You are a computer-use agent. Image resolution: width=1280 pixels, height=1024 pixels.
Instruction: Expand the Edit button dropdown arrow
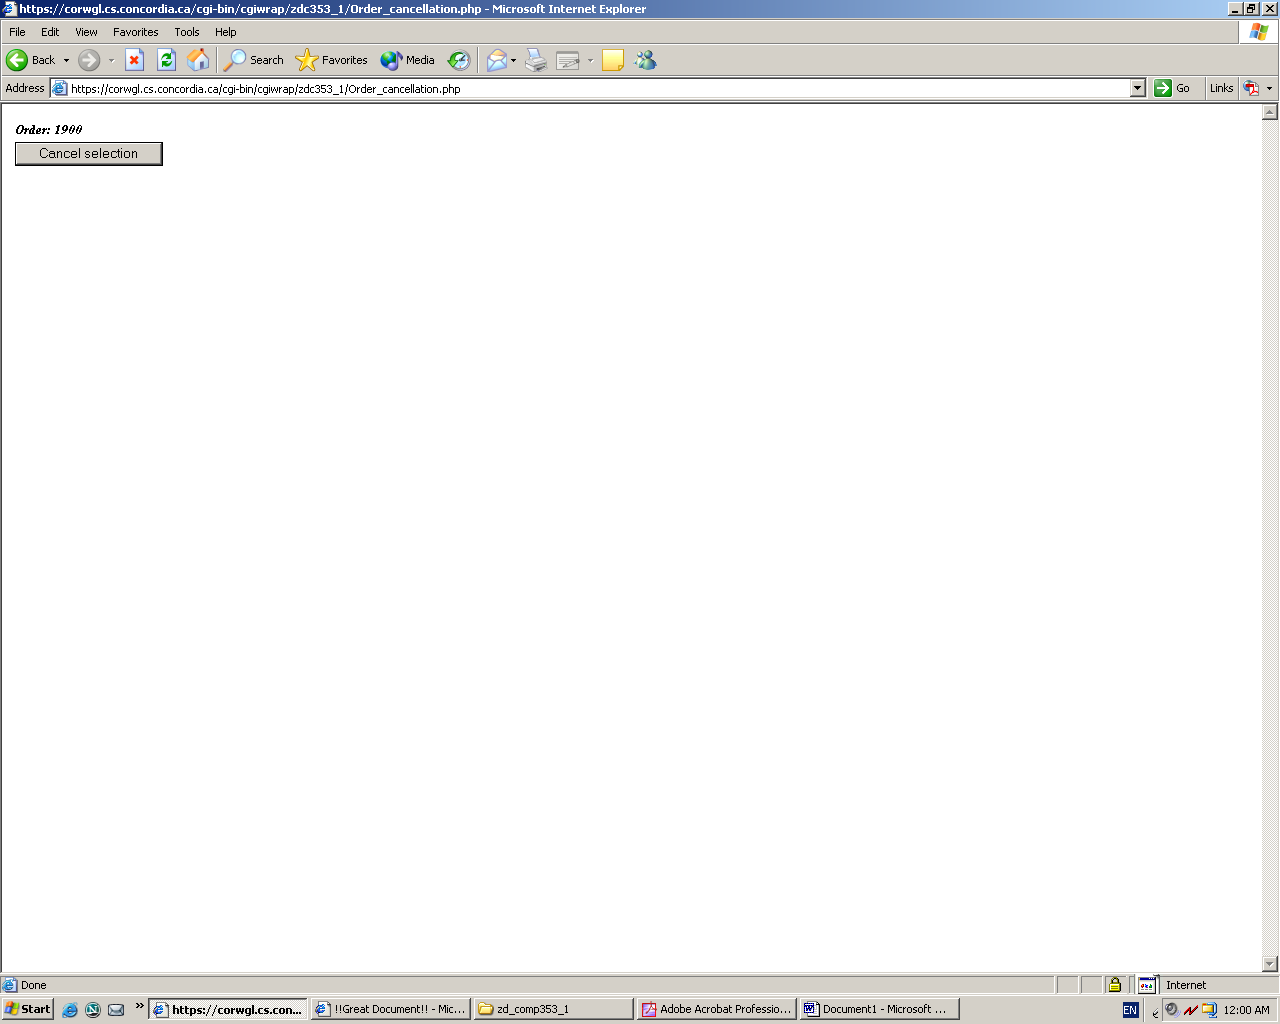pyautogui.click(x=590, y=60)
